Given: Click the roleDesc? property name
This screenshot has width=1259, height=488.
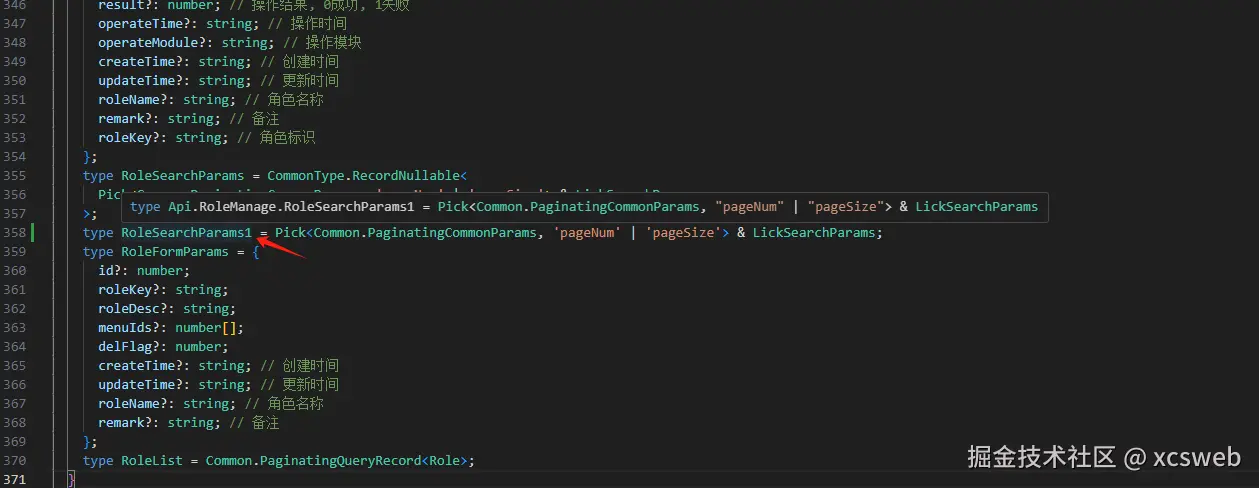Looking at the screenshot, I should tap(136, 308).
